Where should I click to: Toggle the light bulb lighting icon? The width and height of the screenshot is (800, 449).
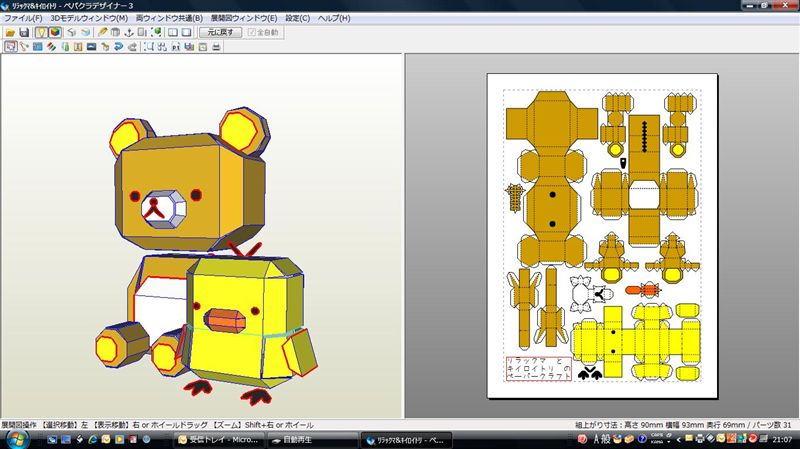click(41, 32)
